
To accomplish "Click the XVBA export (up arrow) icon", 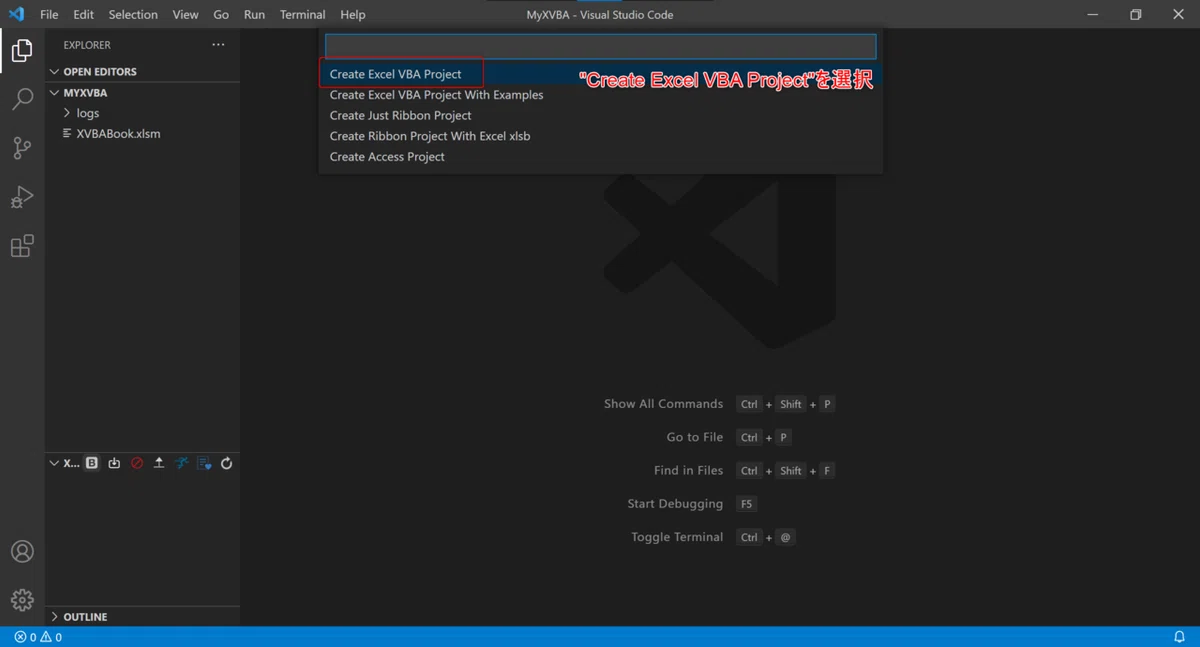I will point(159,463).
